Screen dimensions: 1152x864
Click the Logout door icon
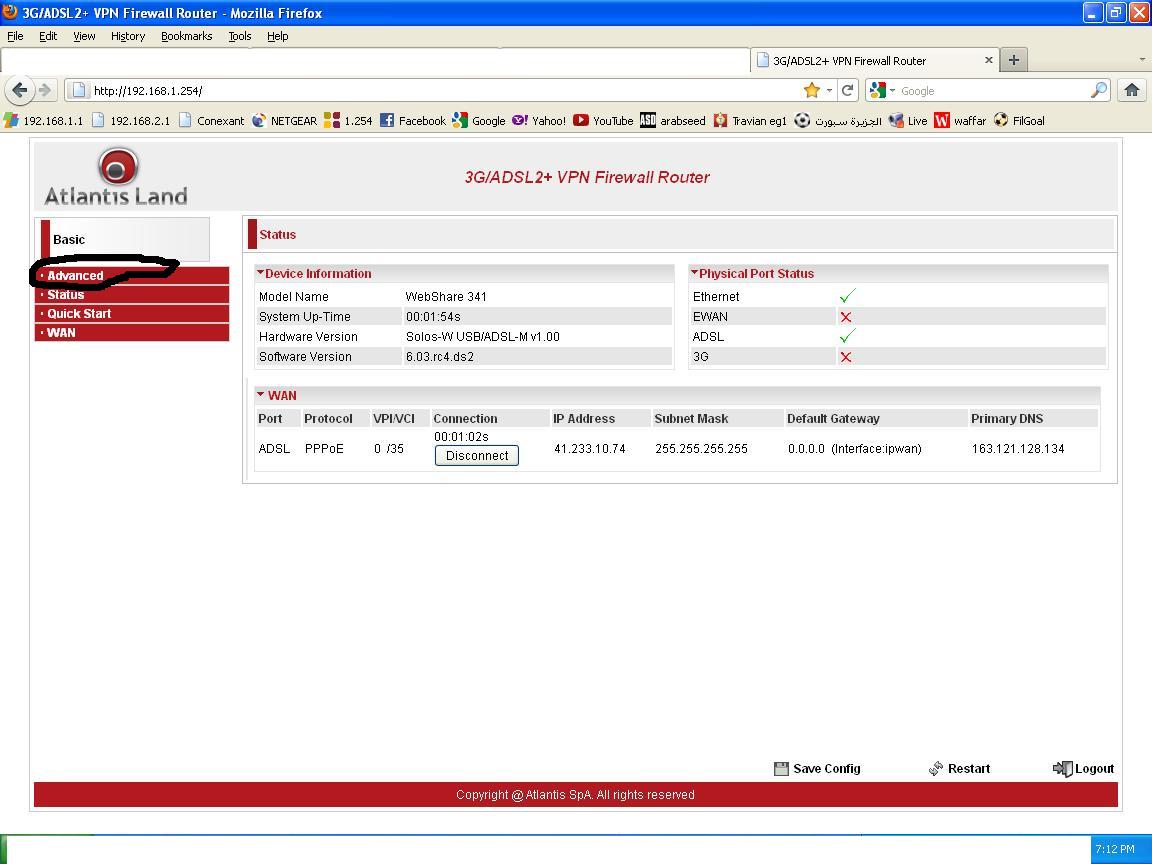[1062, 768]
